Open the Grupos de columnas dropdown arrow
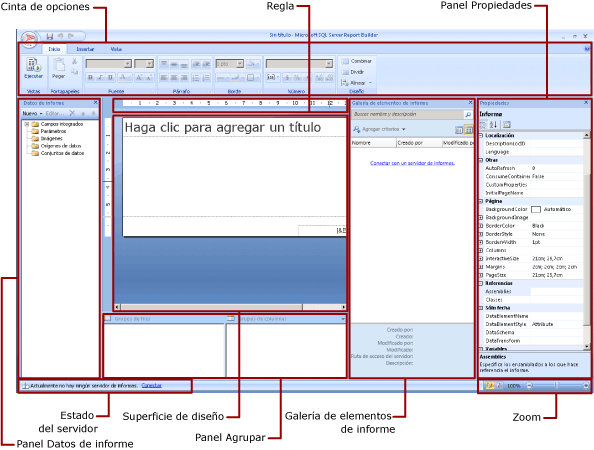This screenshot has height=450, width=594. (342, 319)
